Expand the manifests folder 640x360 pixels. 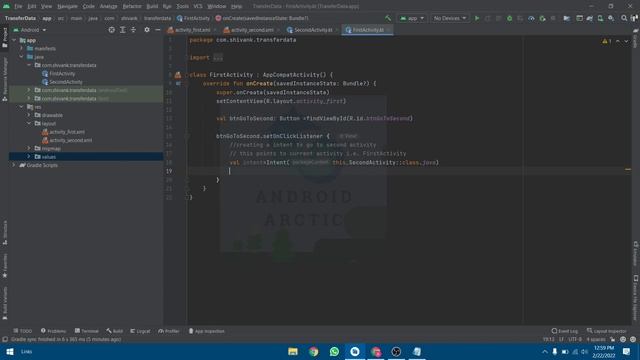22,49
